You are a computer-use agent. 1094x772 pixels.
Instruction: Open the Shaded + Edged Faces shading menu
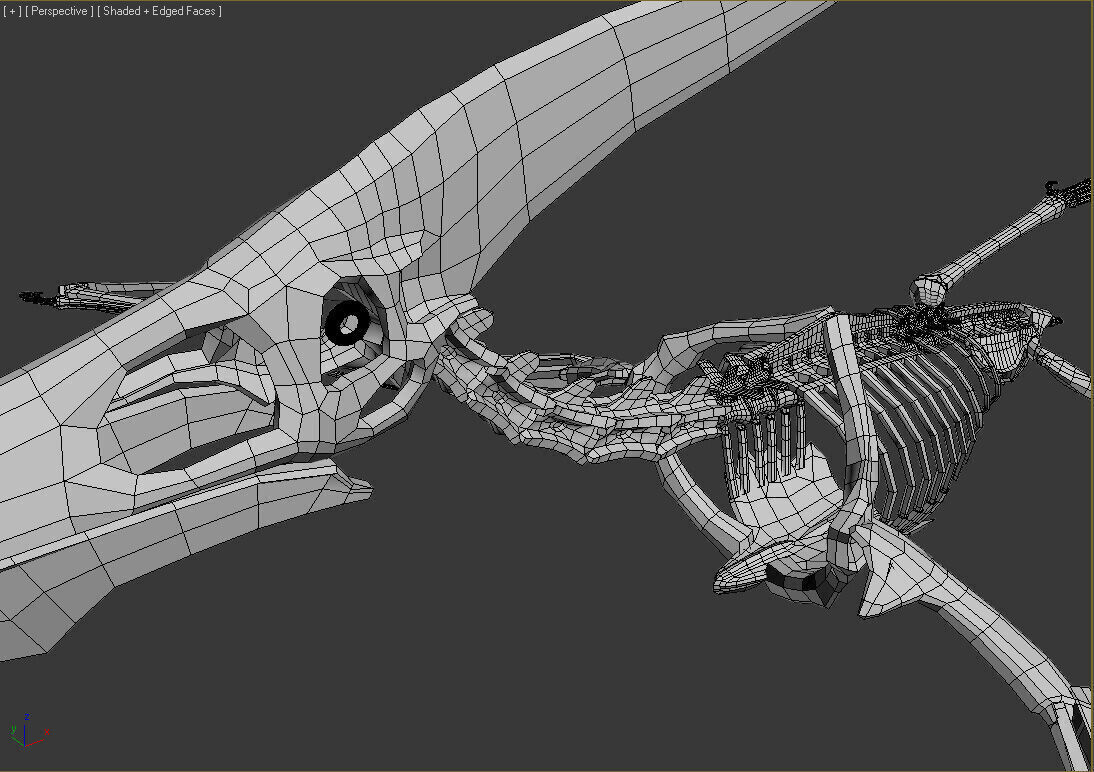point(160,11)
